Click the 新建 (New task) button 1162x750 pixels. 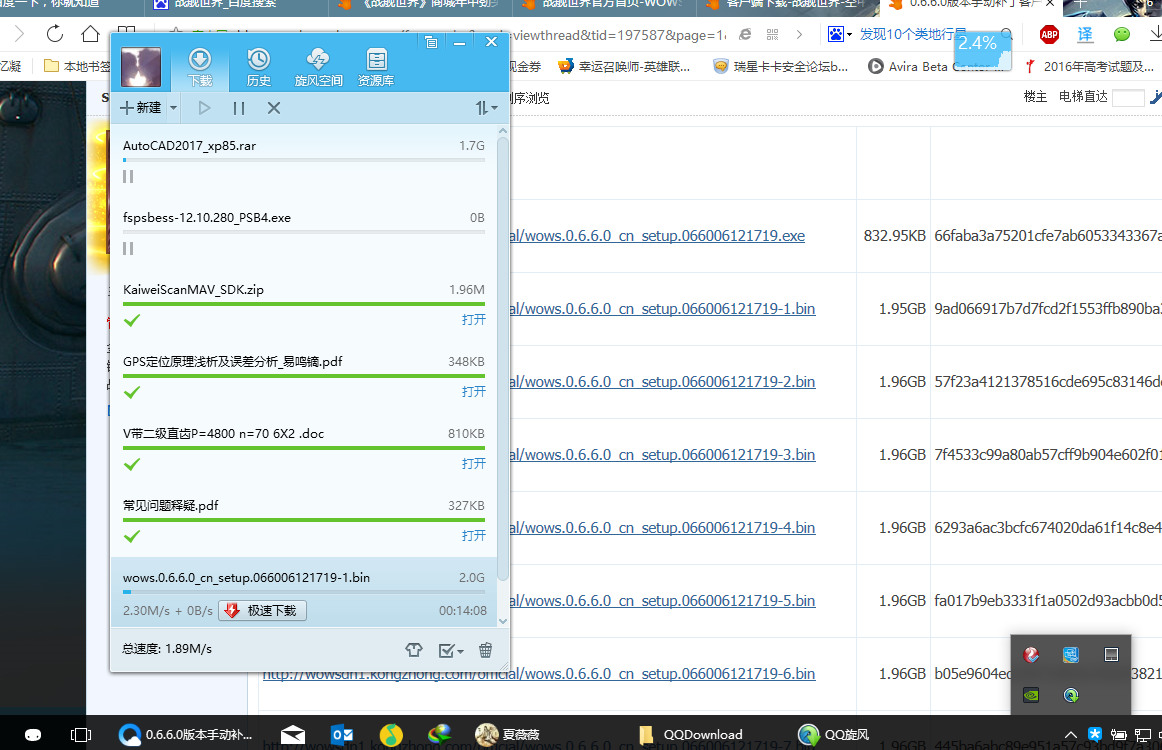141,108
